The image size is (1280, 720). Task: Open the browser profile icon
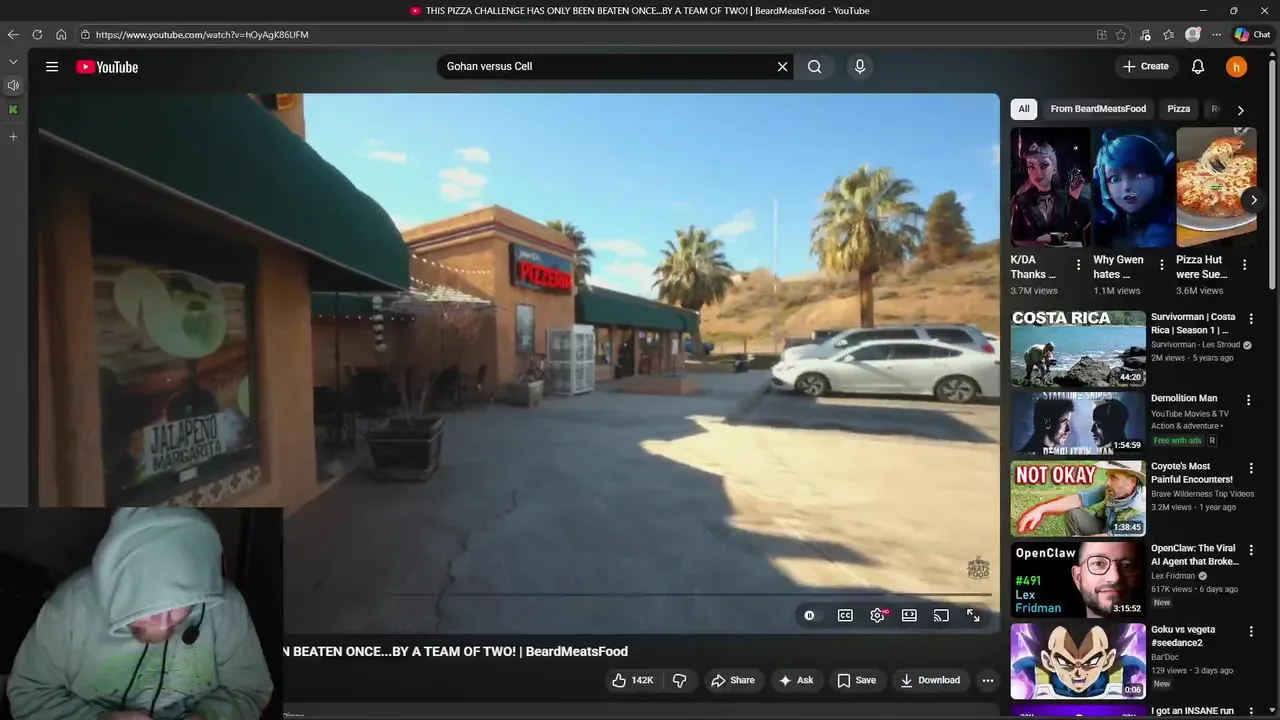click(1192, 34)
